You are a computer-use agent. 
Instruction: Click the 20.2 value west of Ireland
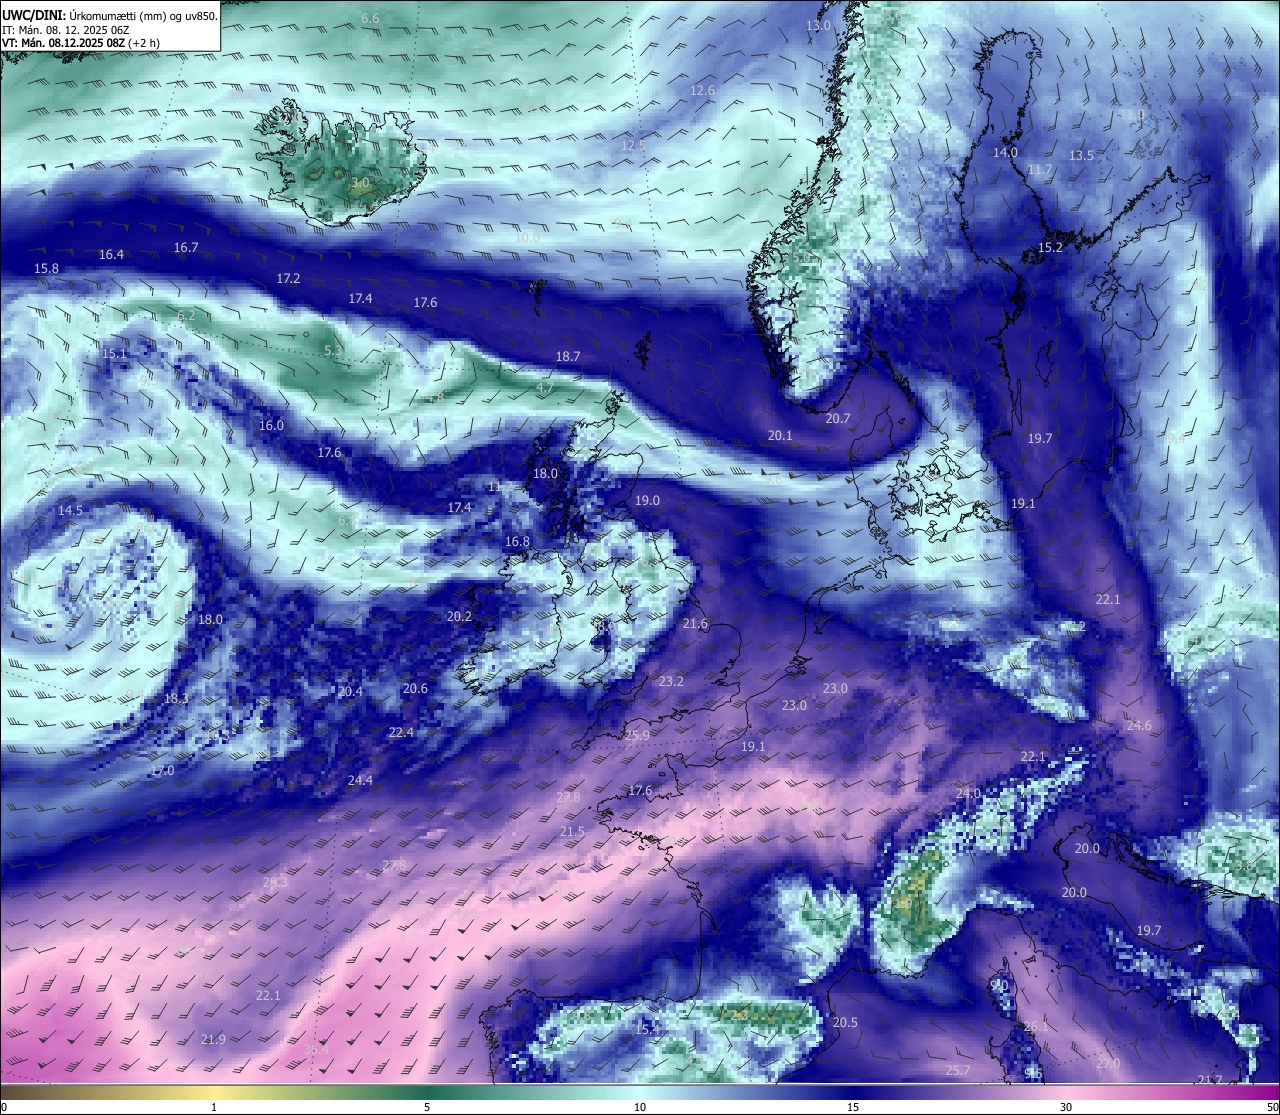(x=459, y=617)
